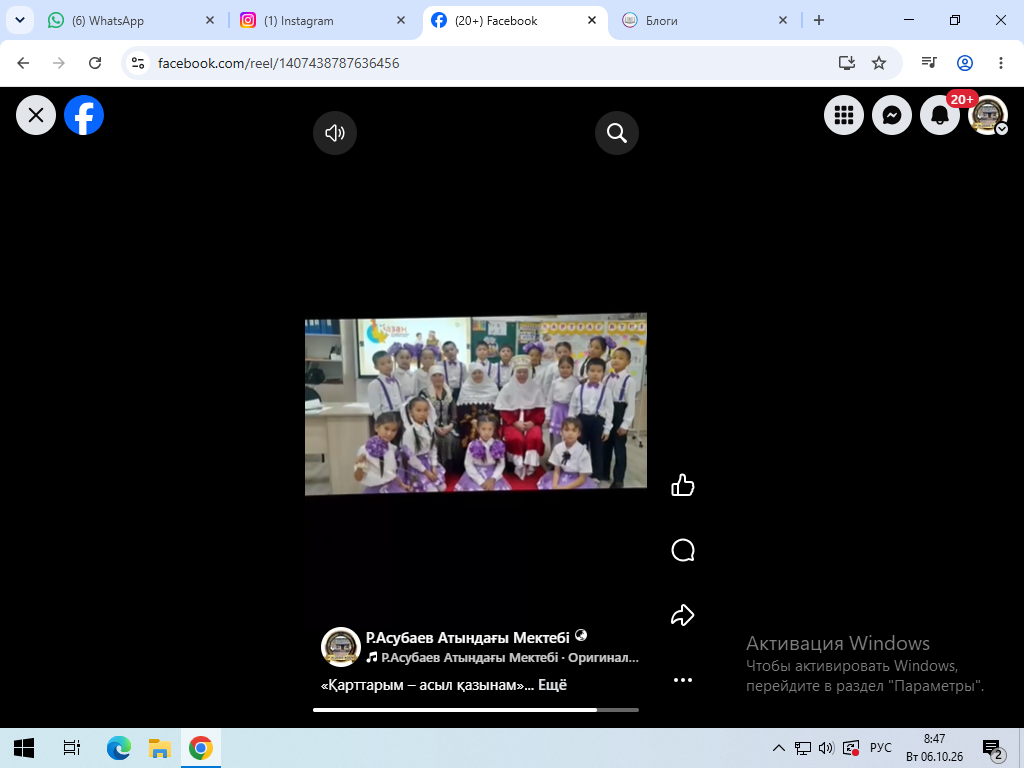Launch Microsoft Edge from the taskbar
The width and height of the screenshot is (1024, 768).
(x=119, y=748)
